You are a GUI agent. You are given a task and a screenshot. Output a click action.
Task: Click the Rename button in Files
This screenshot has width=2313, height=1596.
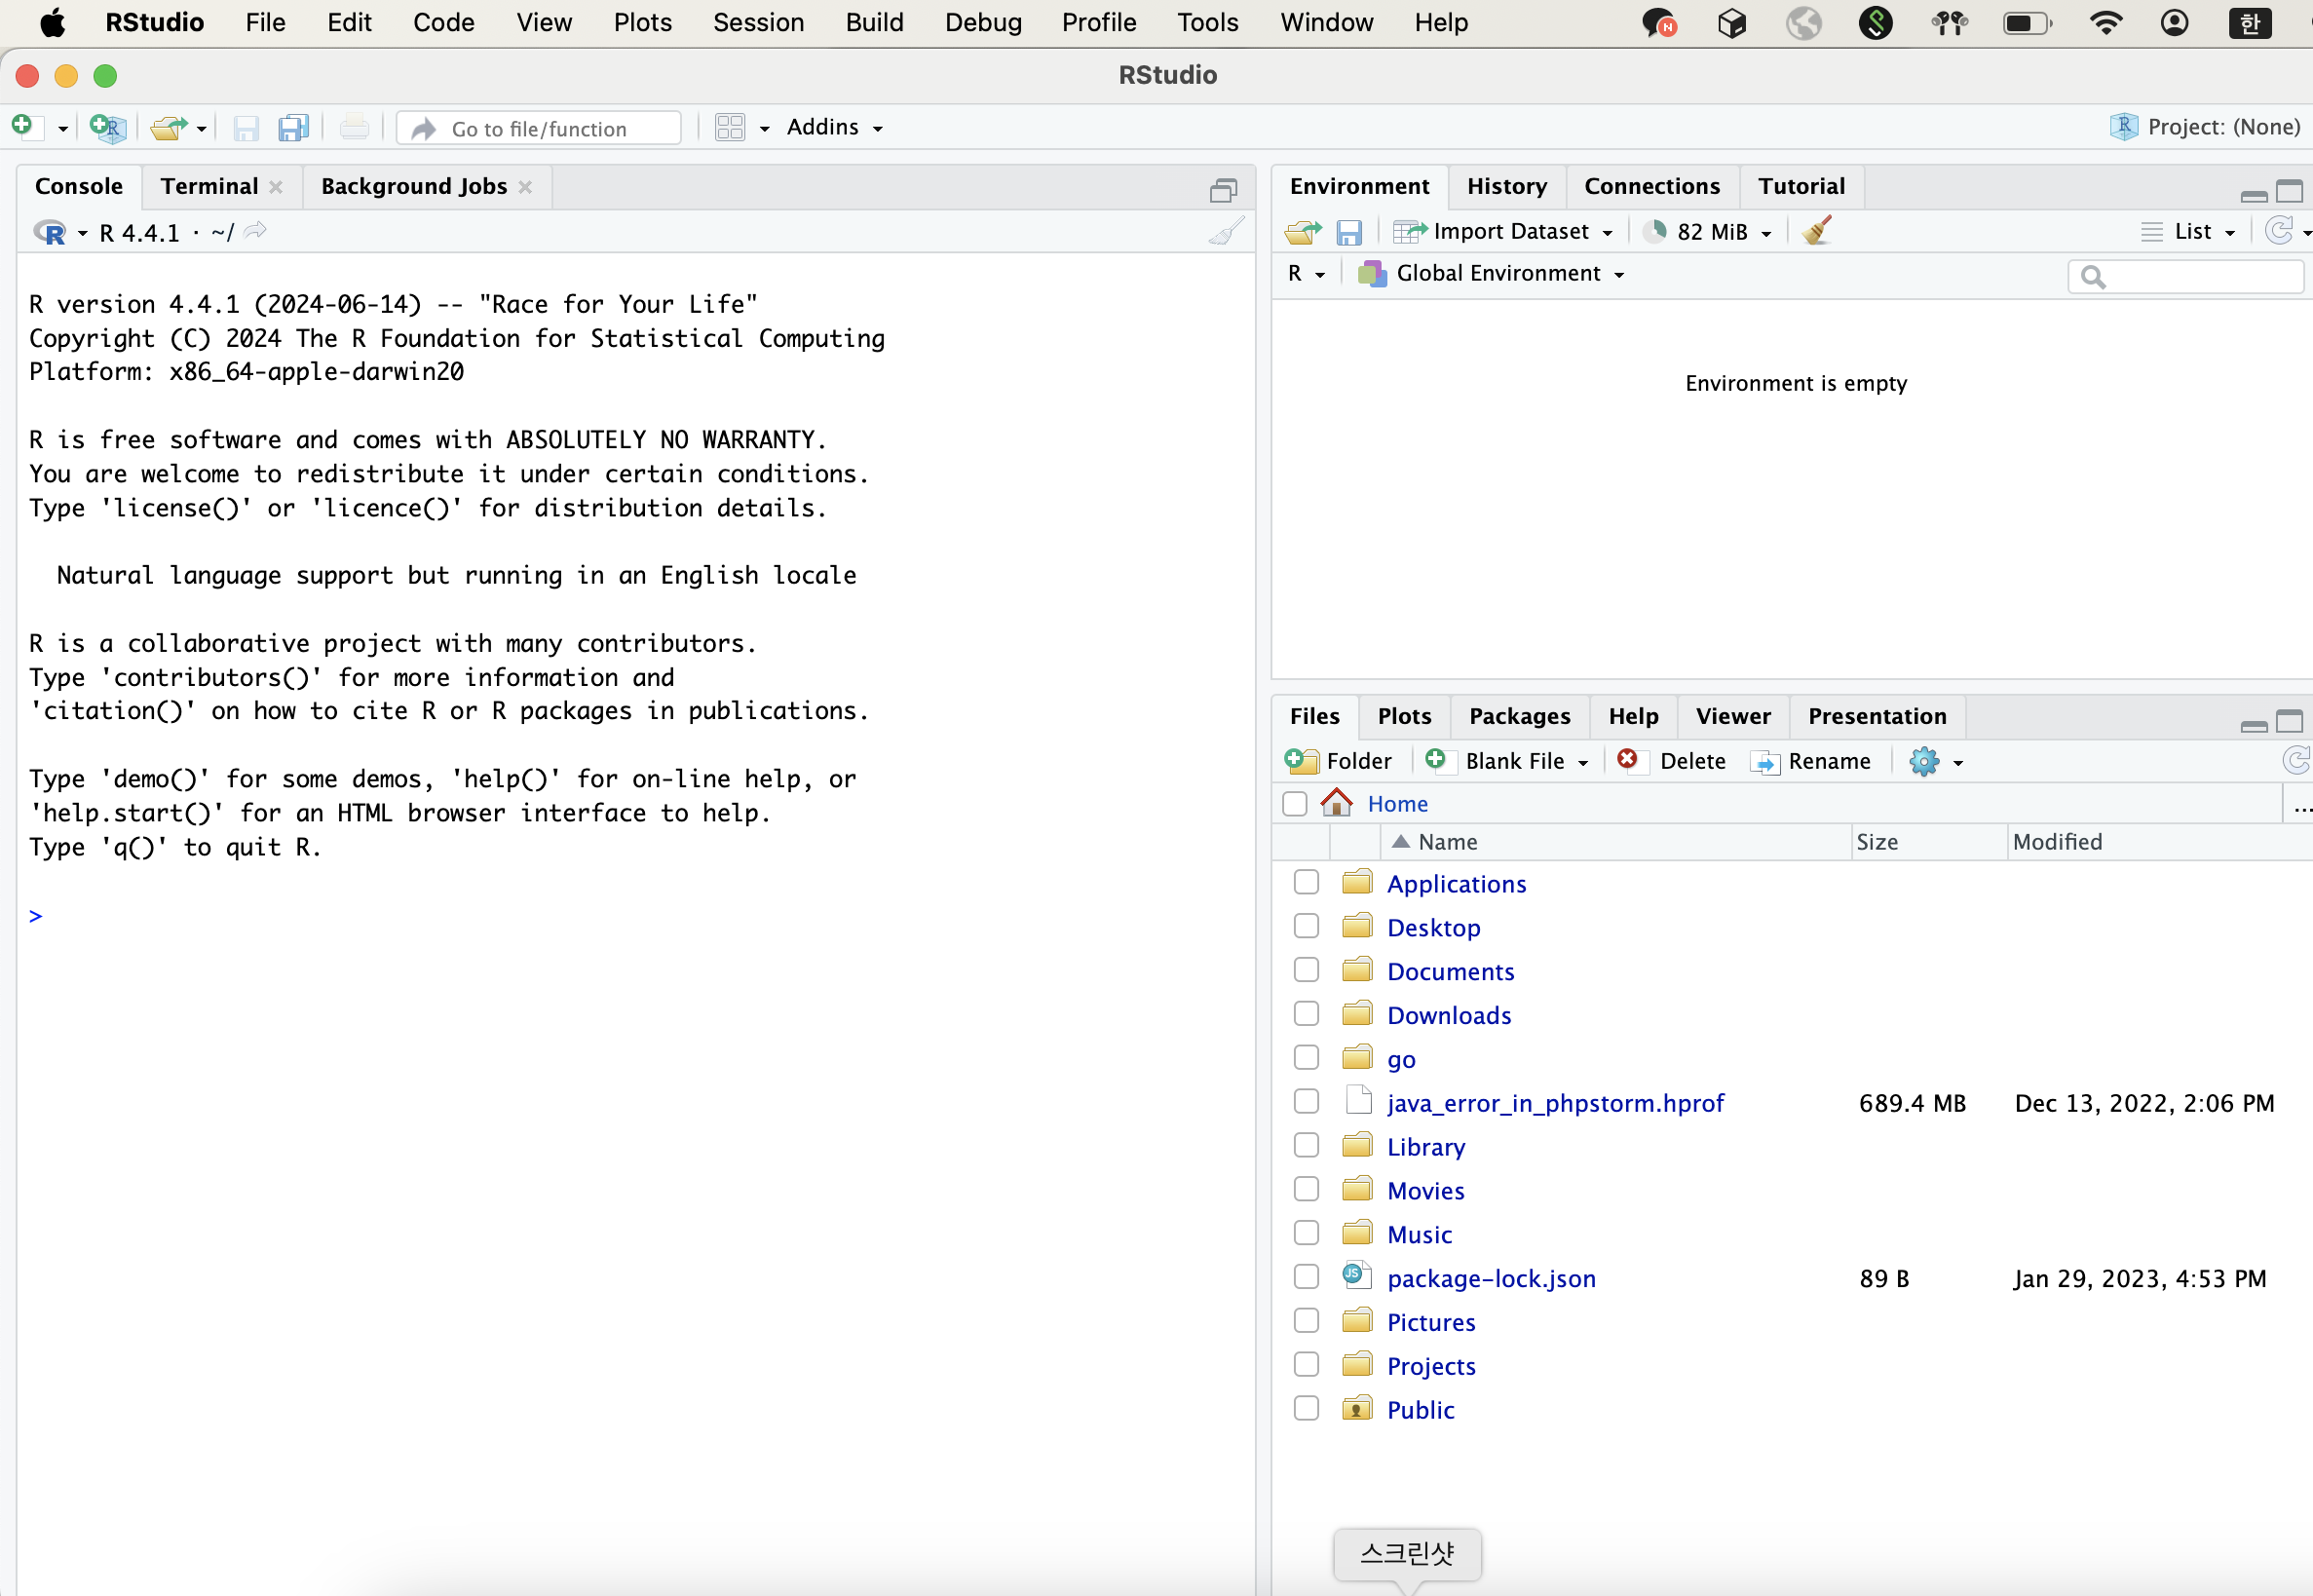(x=1811, y=761)
